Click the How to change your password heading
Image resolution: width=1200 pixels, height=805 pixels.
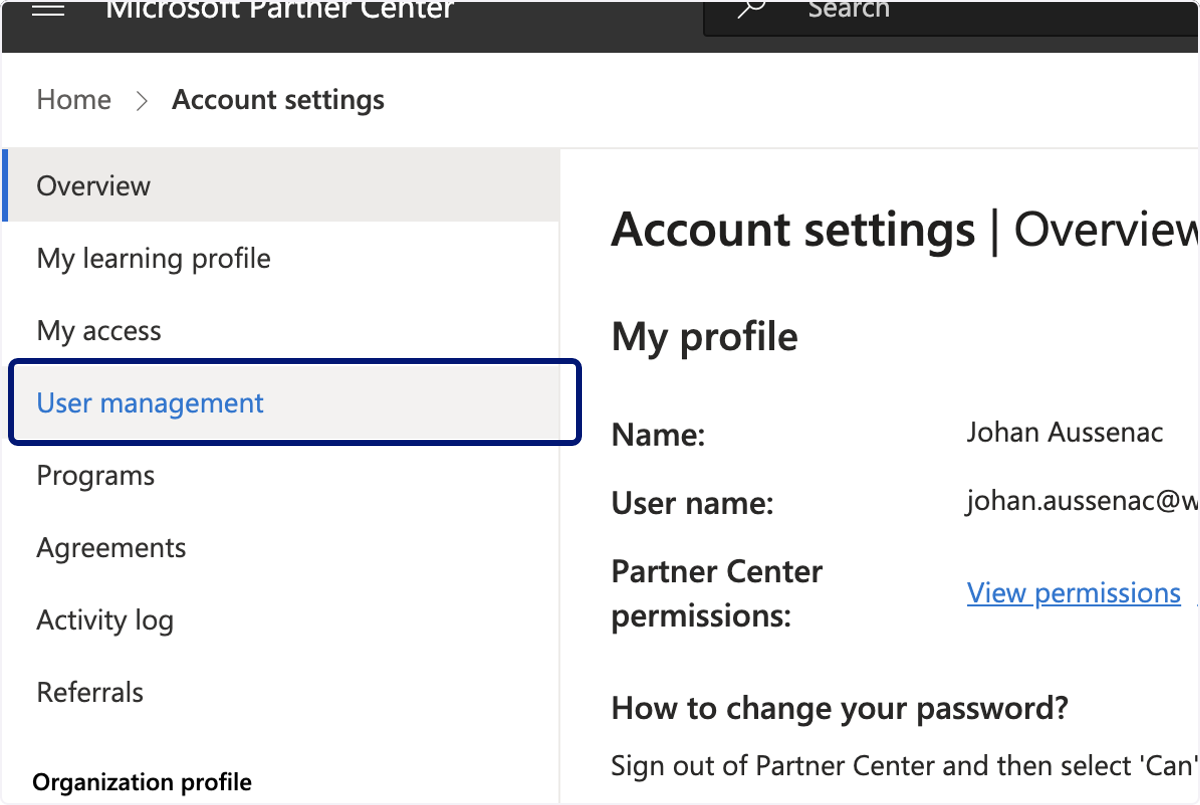click(840, 709)
